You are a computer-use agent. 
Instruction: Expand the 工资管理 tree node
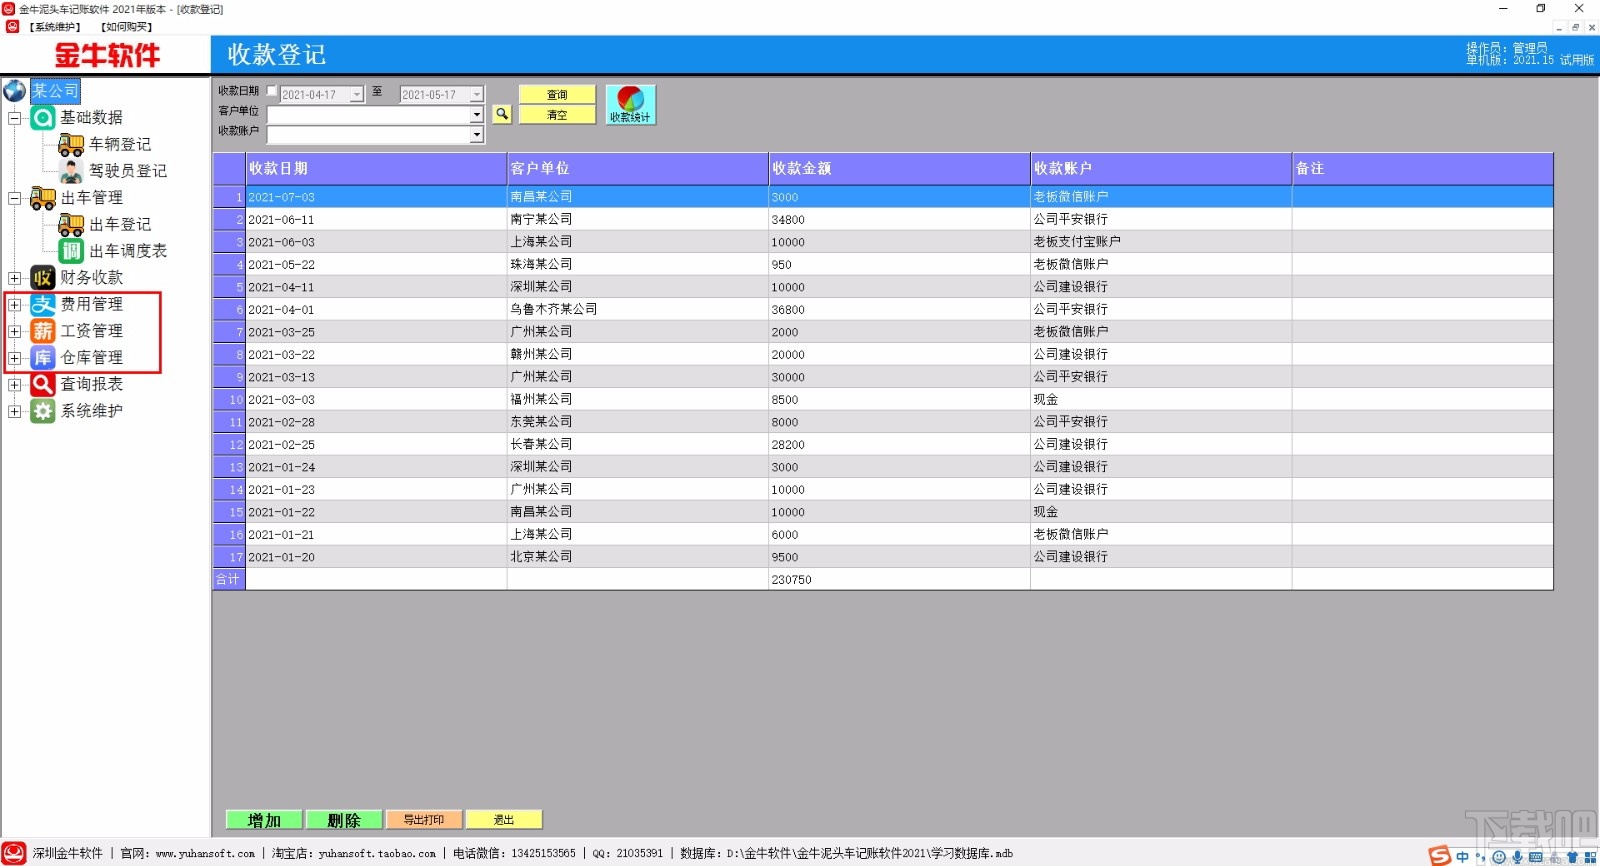pos(15,331)
